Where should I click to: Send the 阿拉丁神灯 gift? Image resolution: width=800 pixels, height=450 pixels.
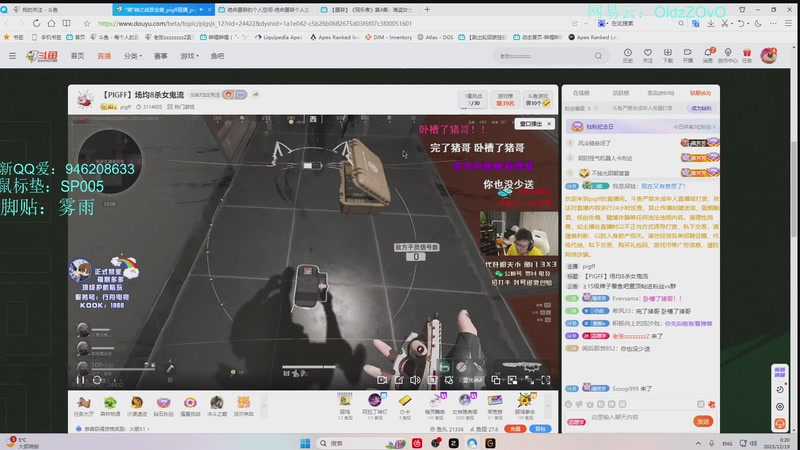(x=374, y=407)
